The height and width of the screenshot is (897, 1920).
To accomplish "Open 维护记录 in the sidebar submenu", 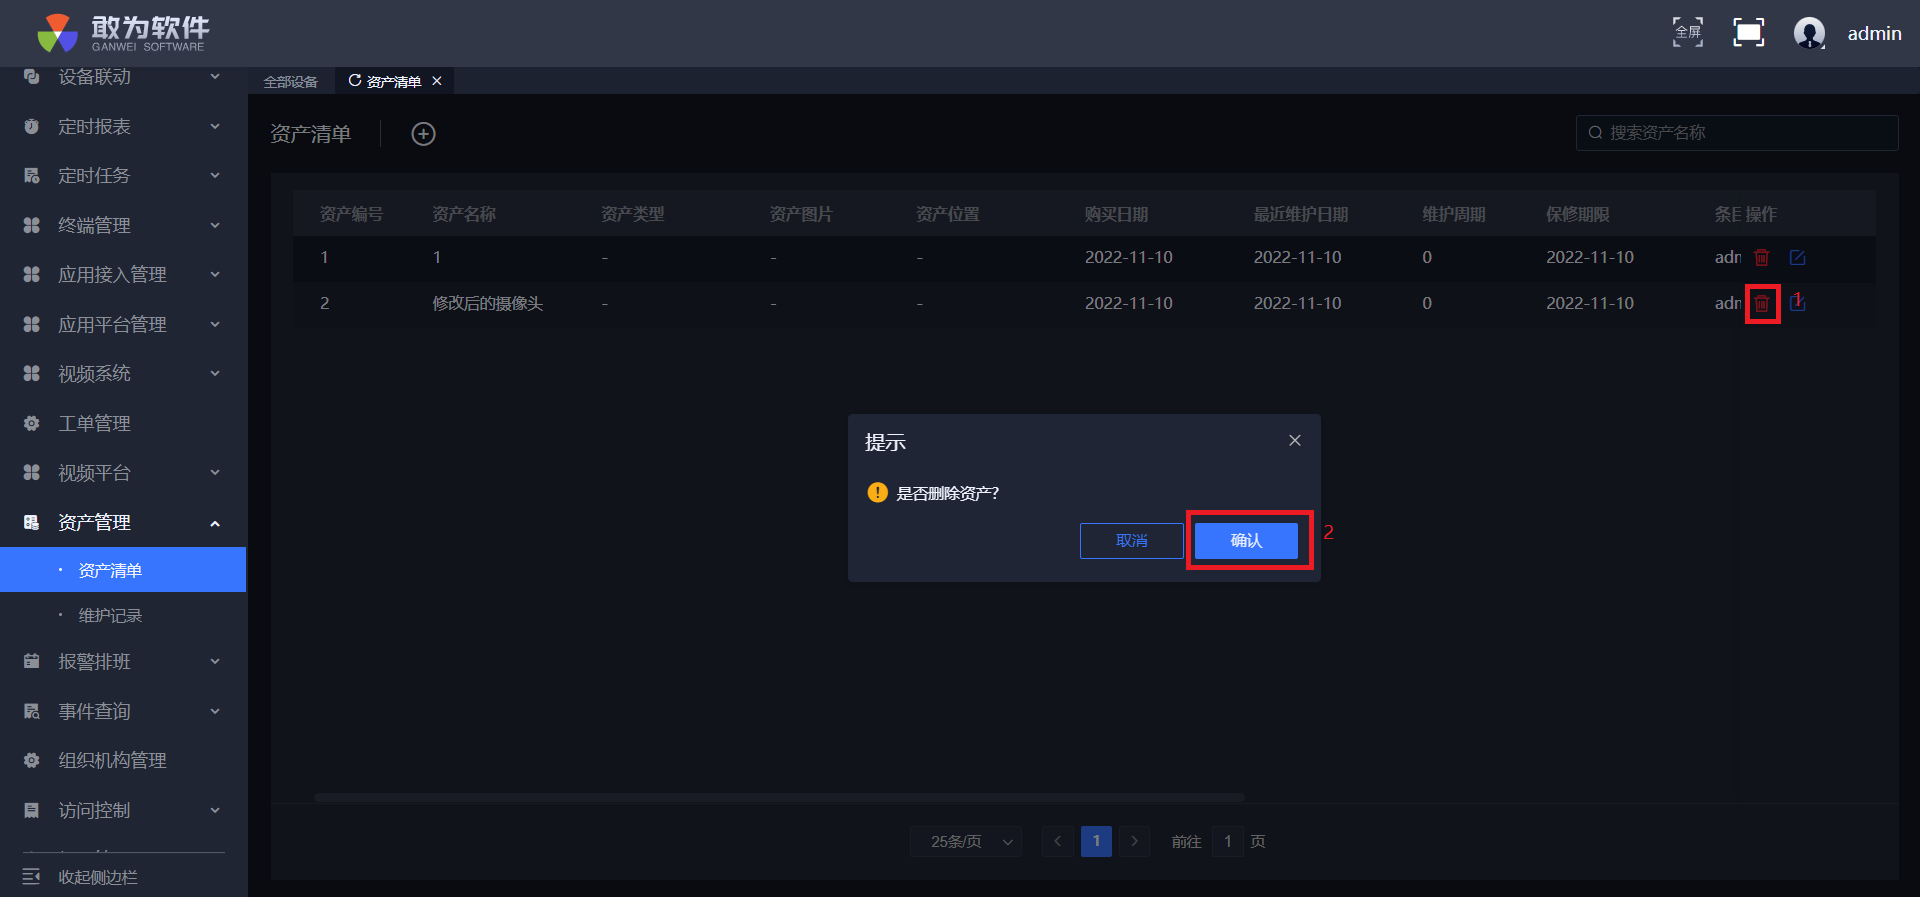I will click(x=123, y=616).
